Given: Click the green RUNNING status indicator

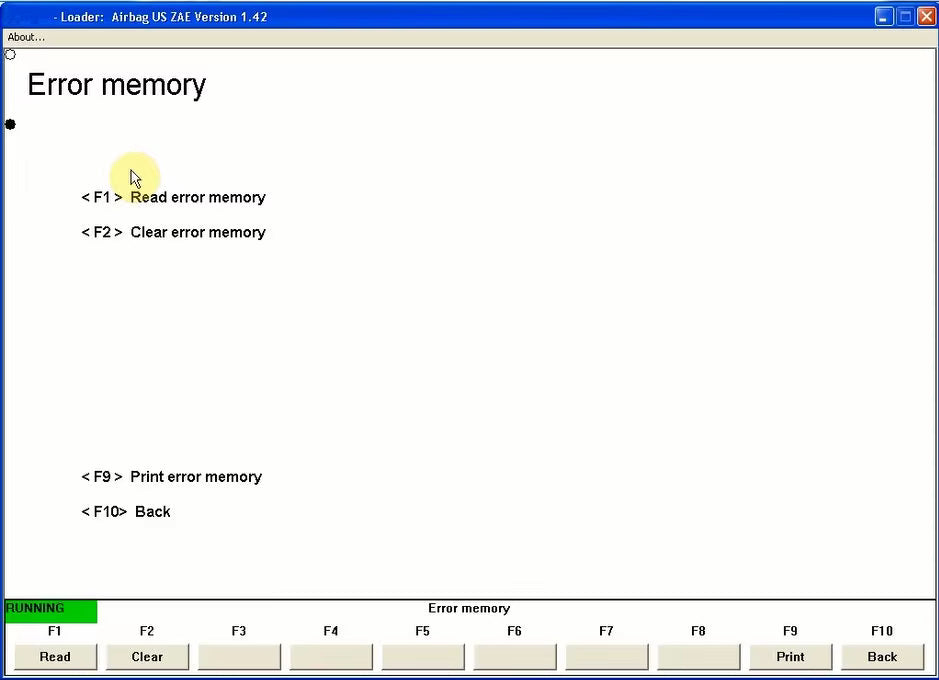Looking at the screenshot, I should (x=51, y=609).
